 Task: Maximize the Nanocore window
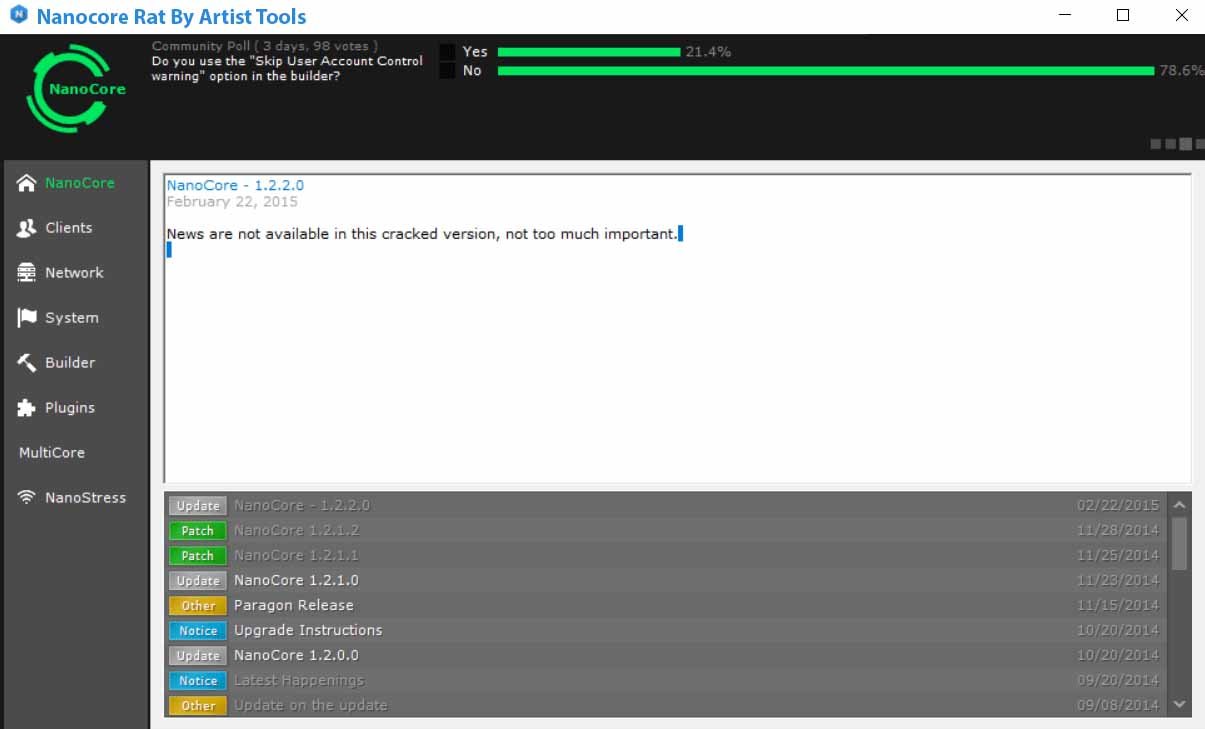1123,15
